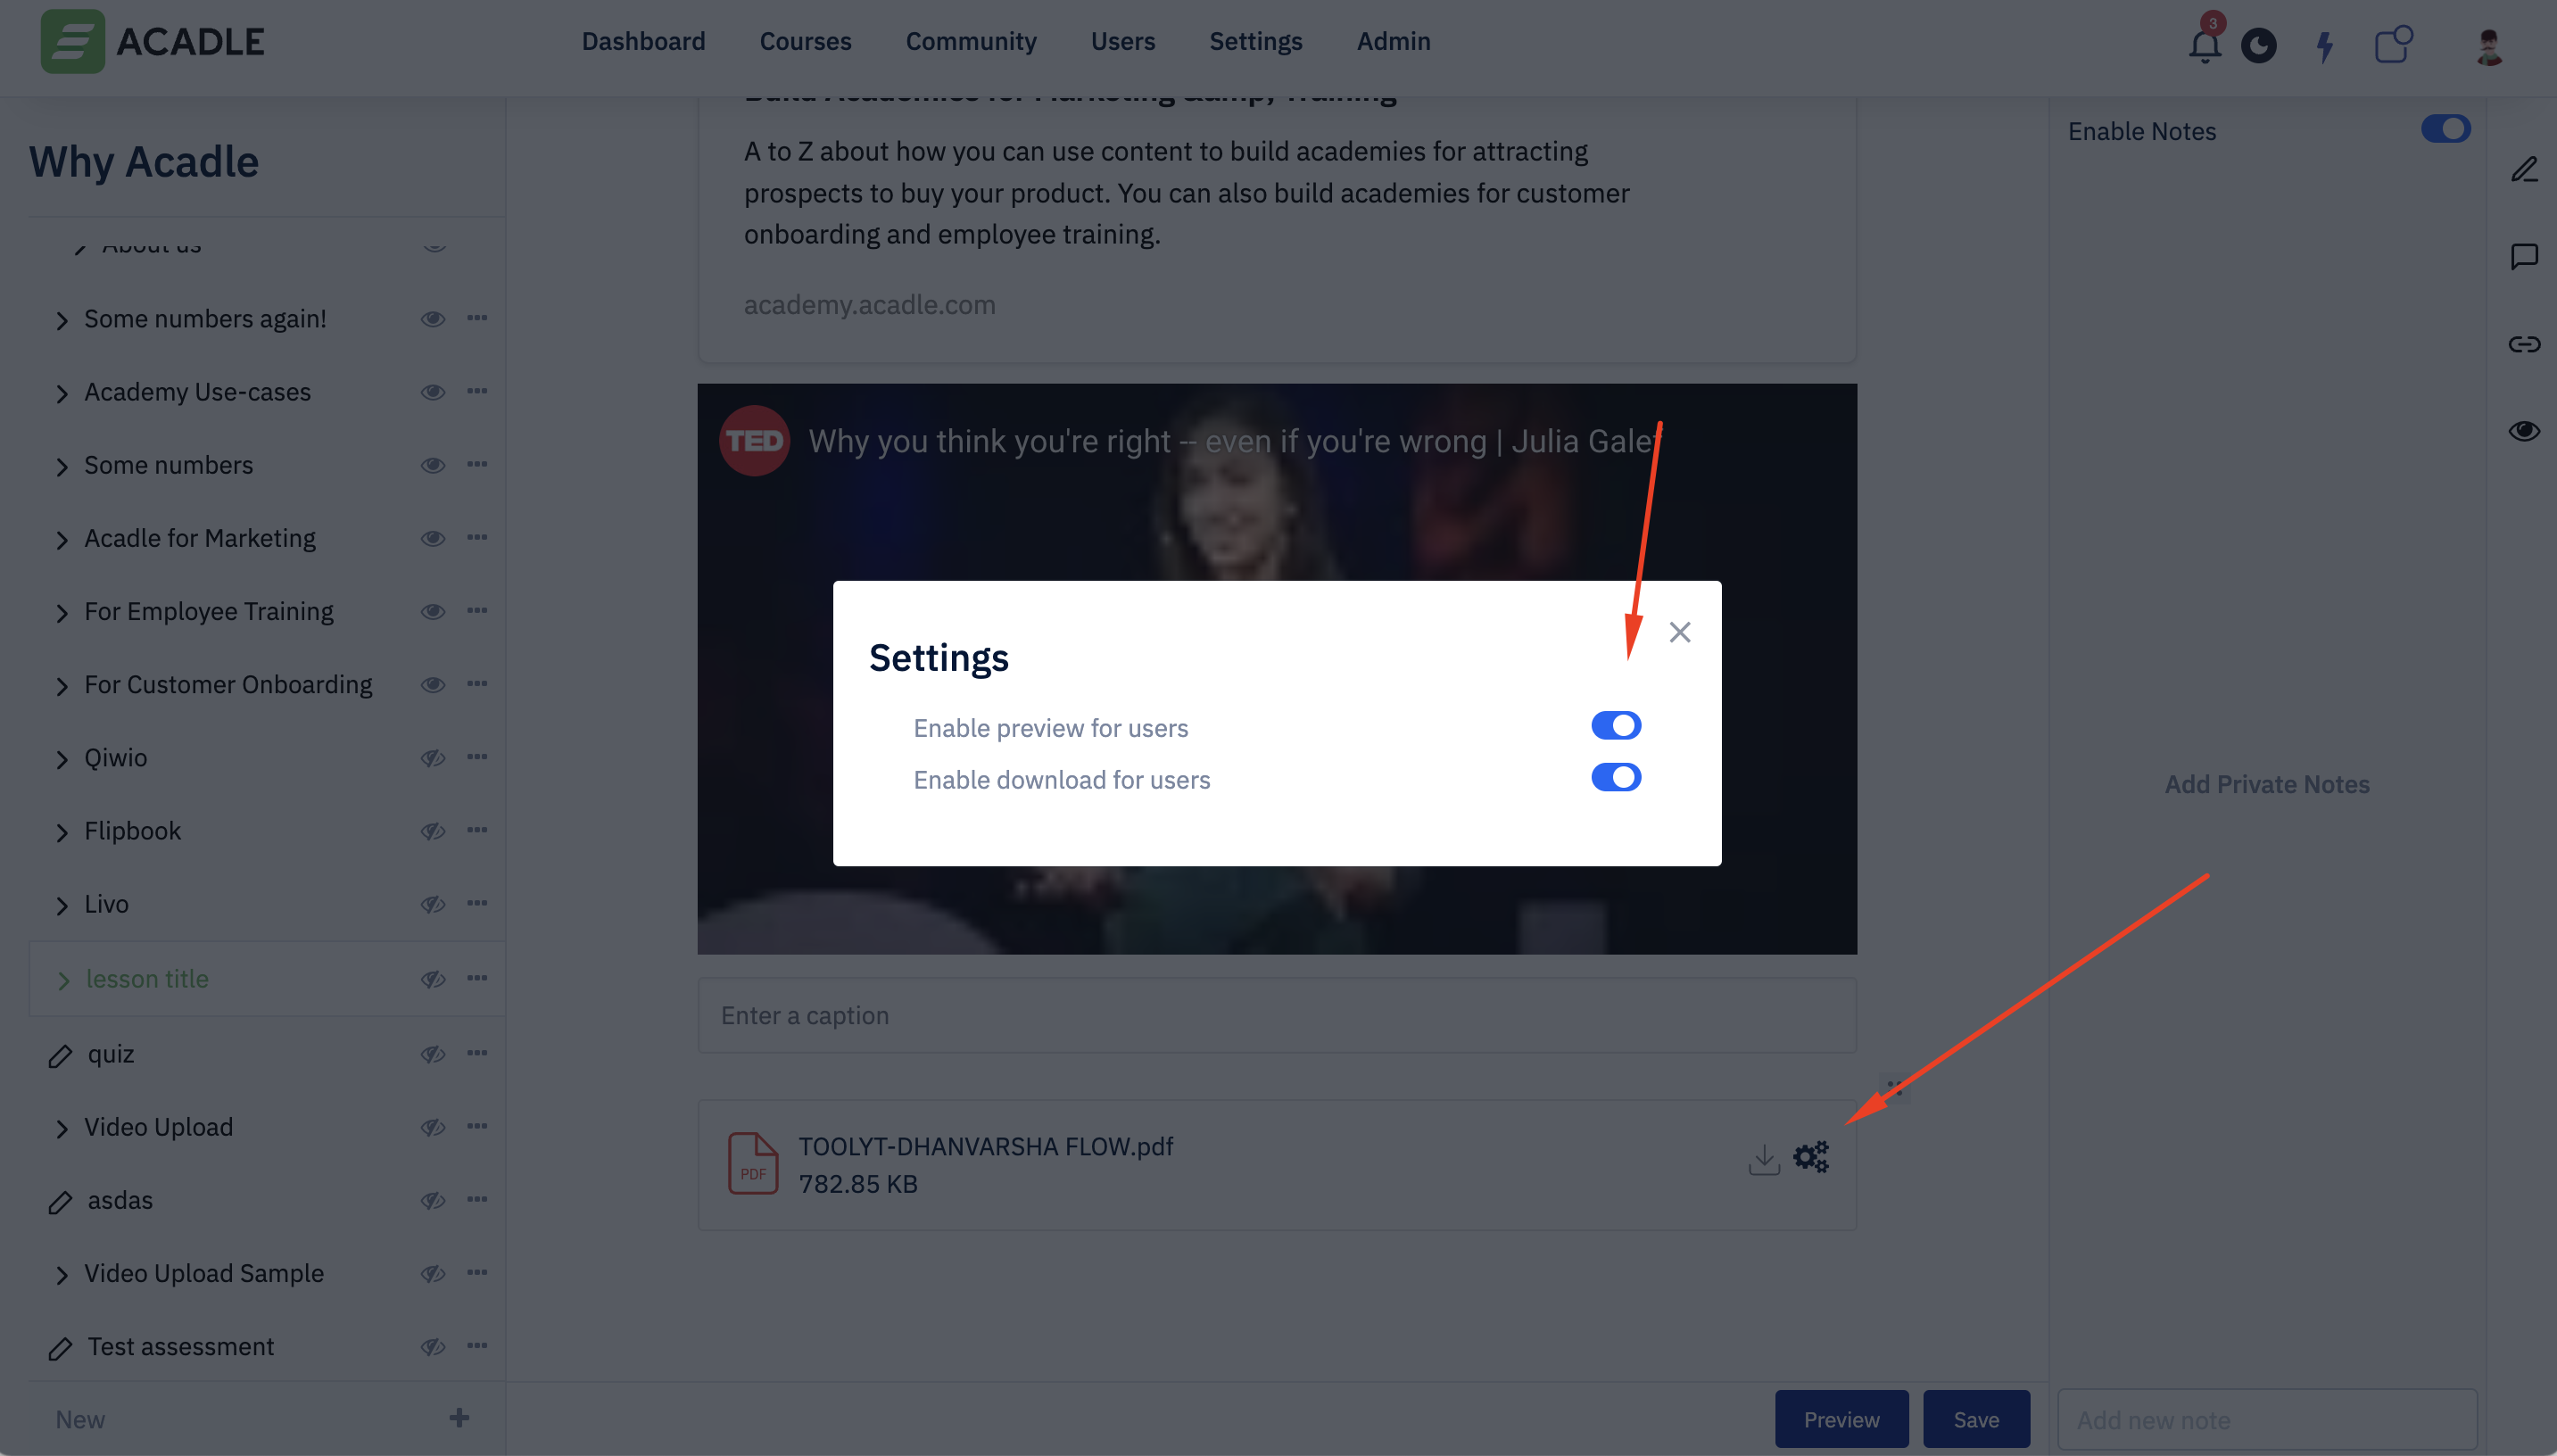Screen dimensions: 2557x1456
Task: Open more options for Some numbers again!
Action: coord(477,318)
